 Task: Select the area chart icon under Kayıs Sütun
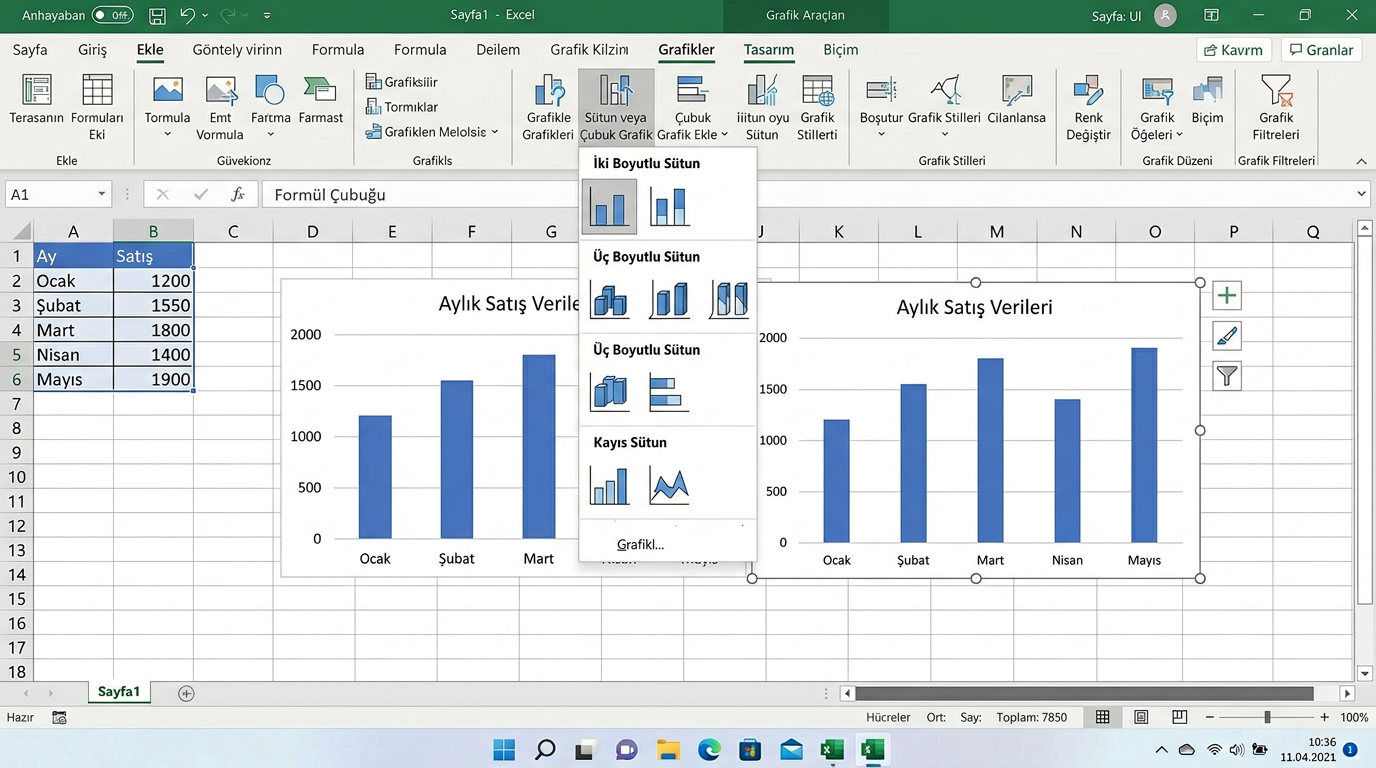point(669,486)
